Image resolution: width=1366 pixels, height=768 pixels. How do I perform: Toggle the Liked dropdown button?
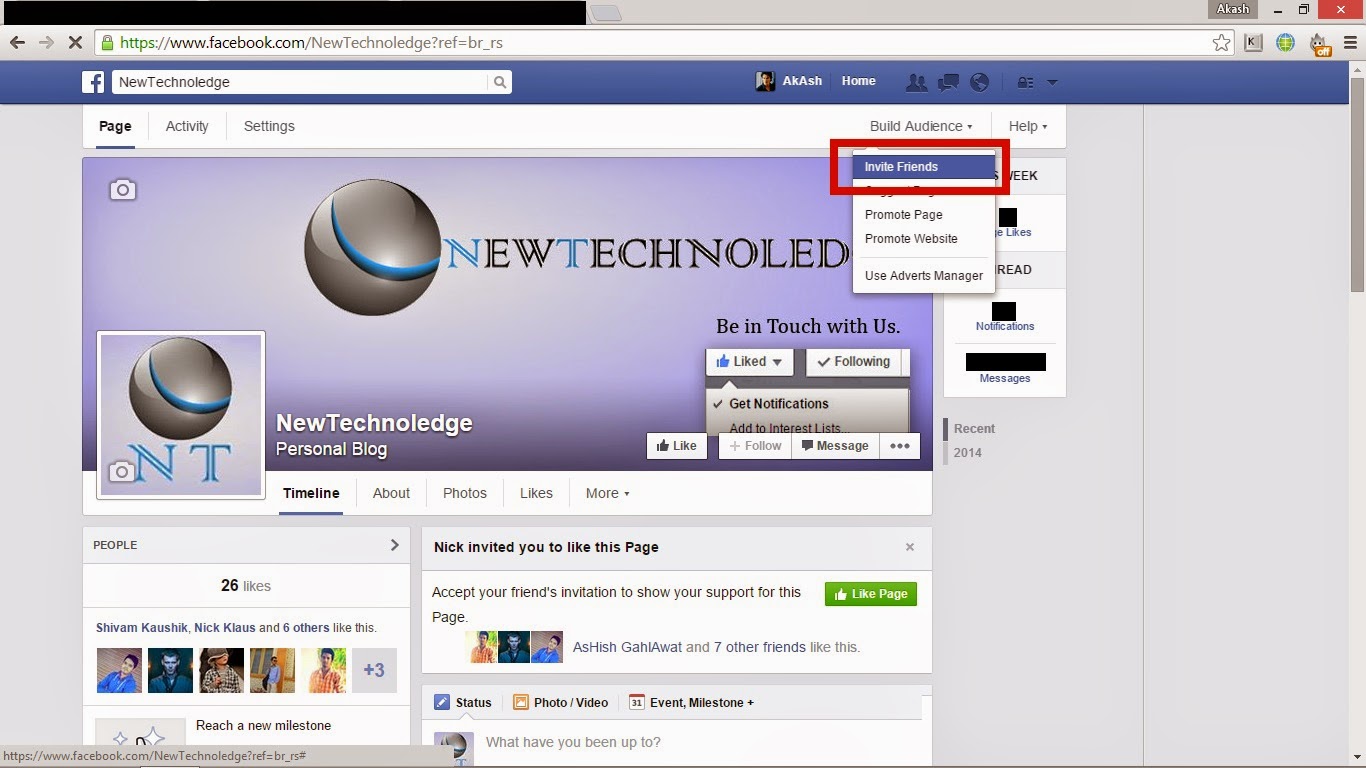pyautogui.click(x=749, y=362)
